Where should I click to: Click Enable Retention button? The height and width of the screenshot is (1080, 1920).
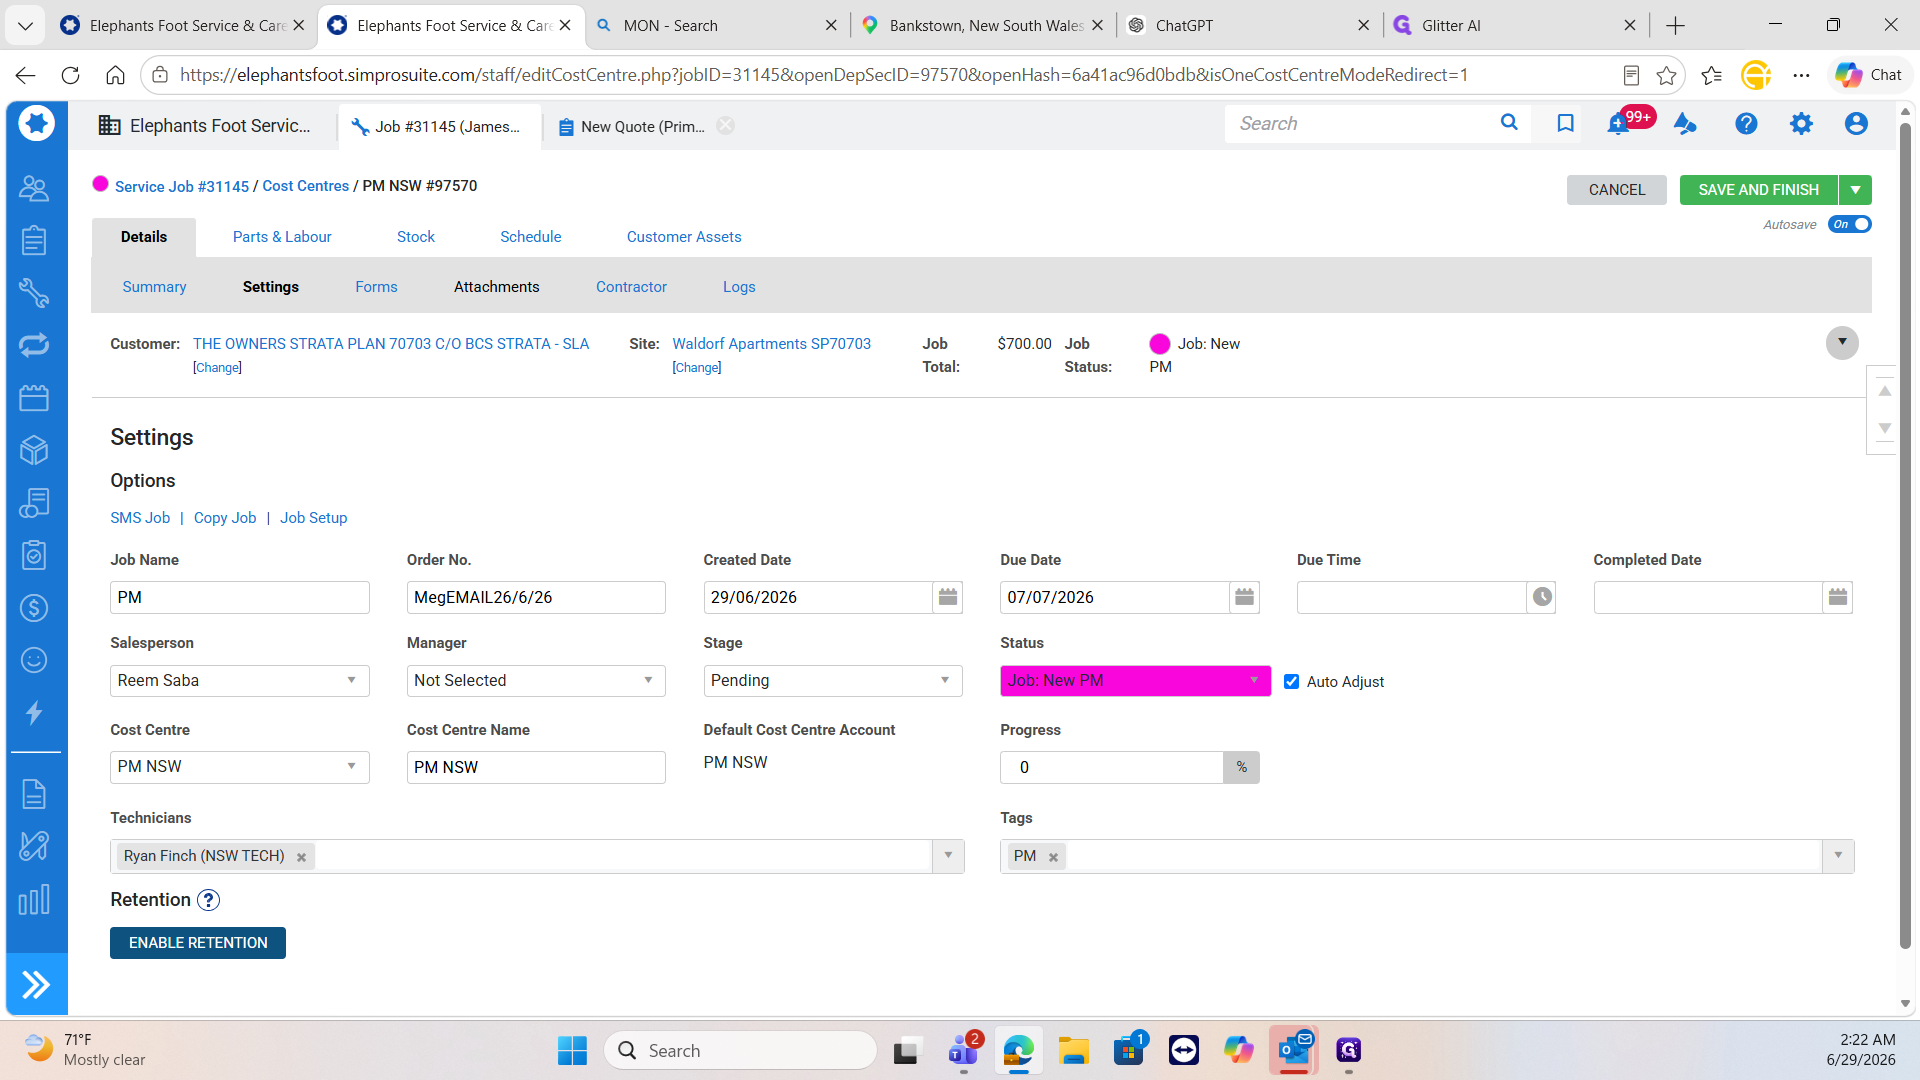click(x=198, y=943)
